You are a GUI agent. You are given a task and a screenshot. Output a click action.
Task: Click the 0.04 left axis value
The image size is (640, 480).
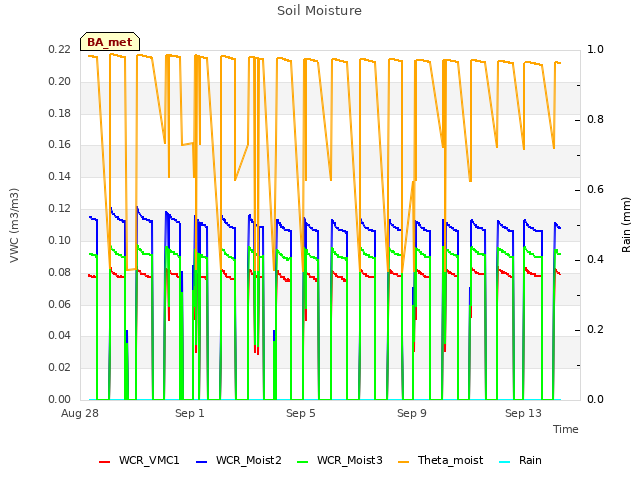coord(60,336)
